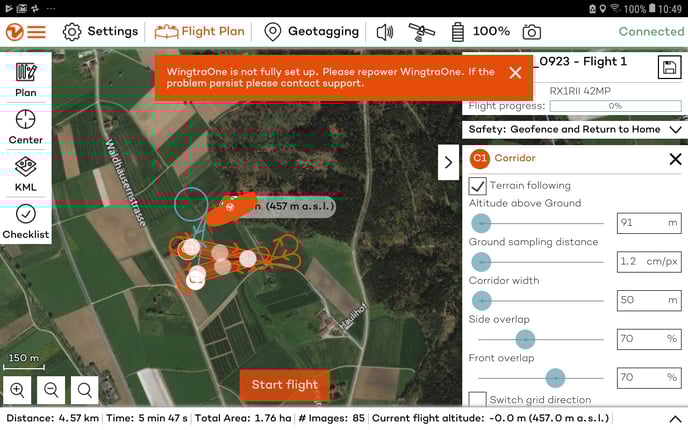Viewport: 688px width, 430px height.
Task: Expand the bottom status bar chevron
Action: click(x=674, y=418)
